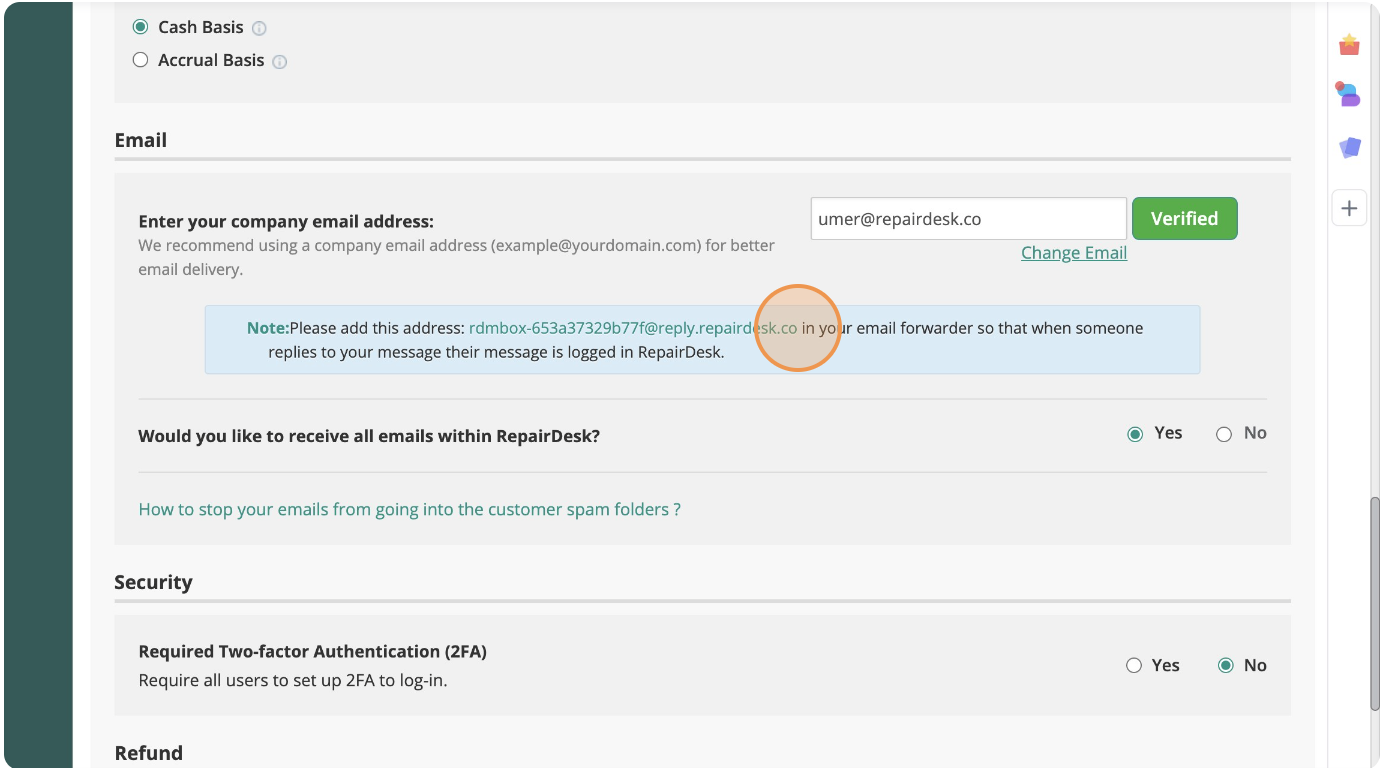Click the rdmbox reply.repairdesk.co forwarding address
1382x768 pixels.
pos(632,328)
